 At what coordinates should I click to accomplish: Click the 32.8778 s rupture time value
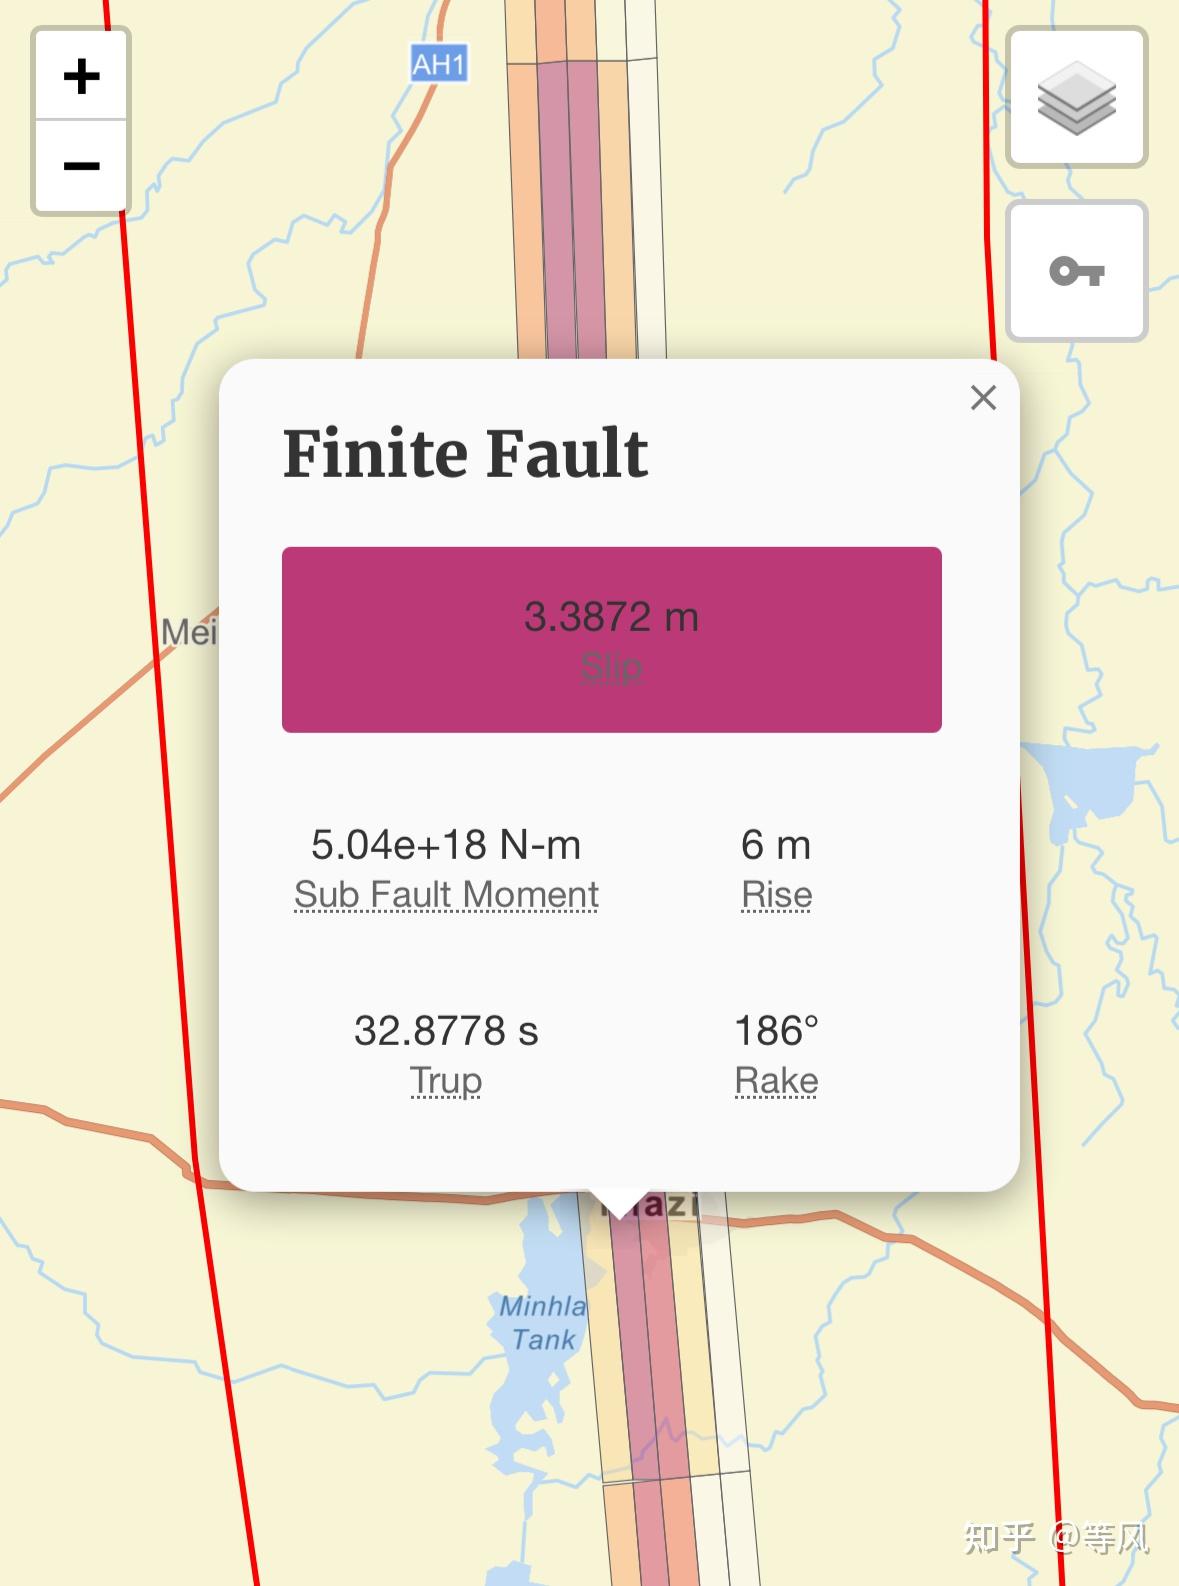point(446,1031)
